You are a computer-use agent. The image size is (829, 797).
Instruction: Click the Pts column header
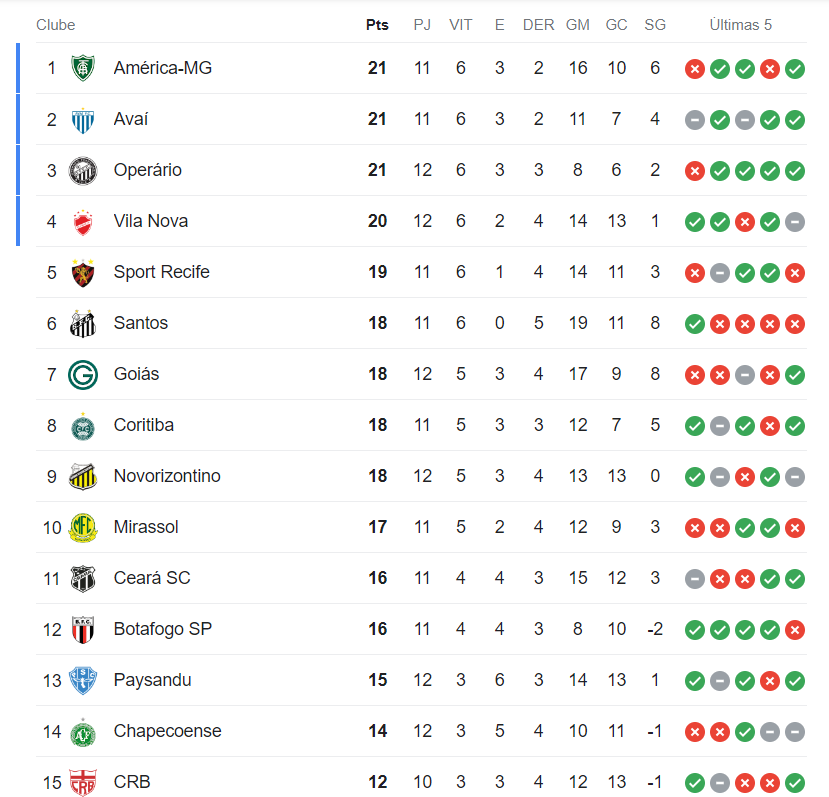point(377,25)
